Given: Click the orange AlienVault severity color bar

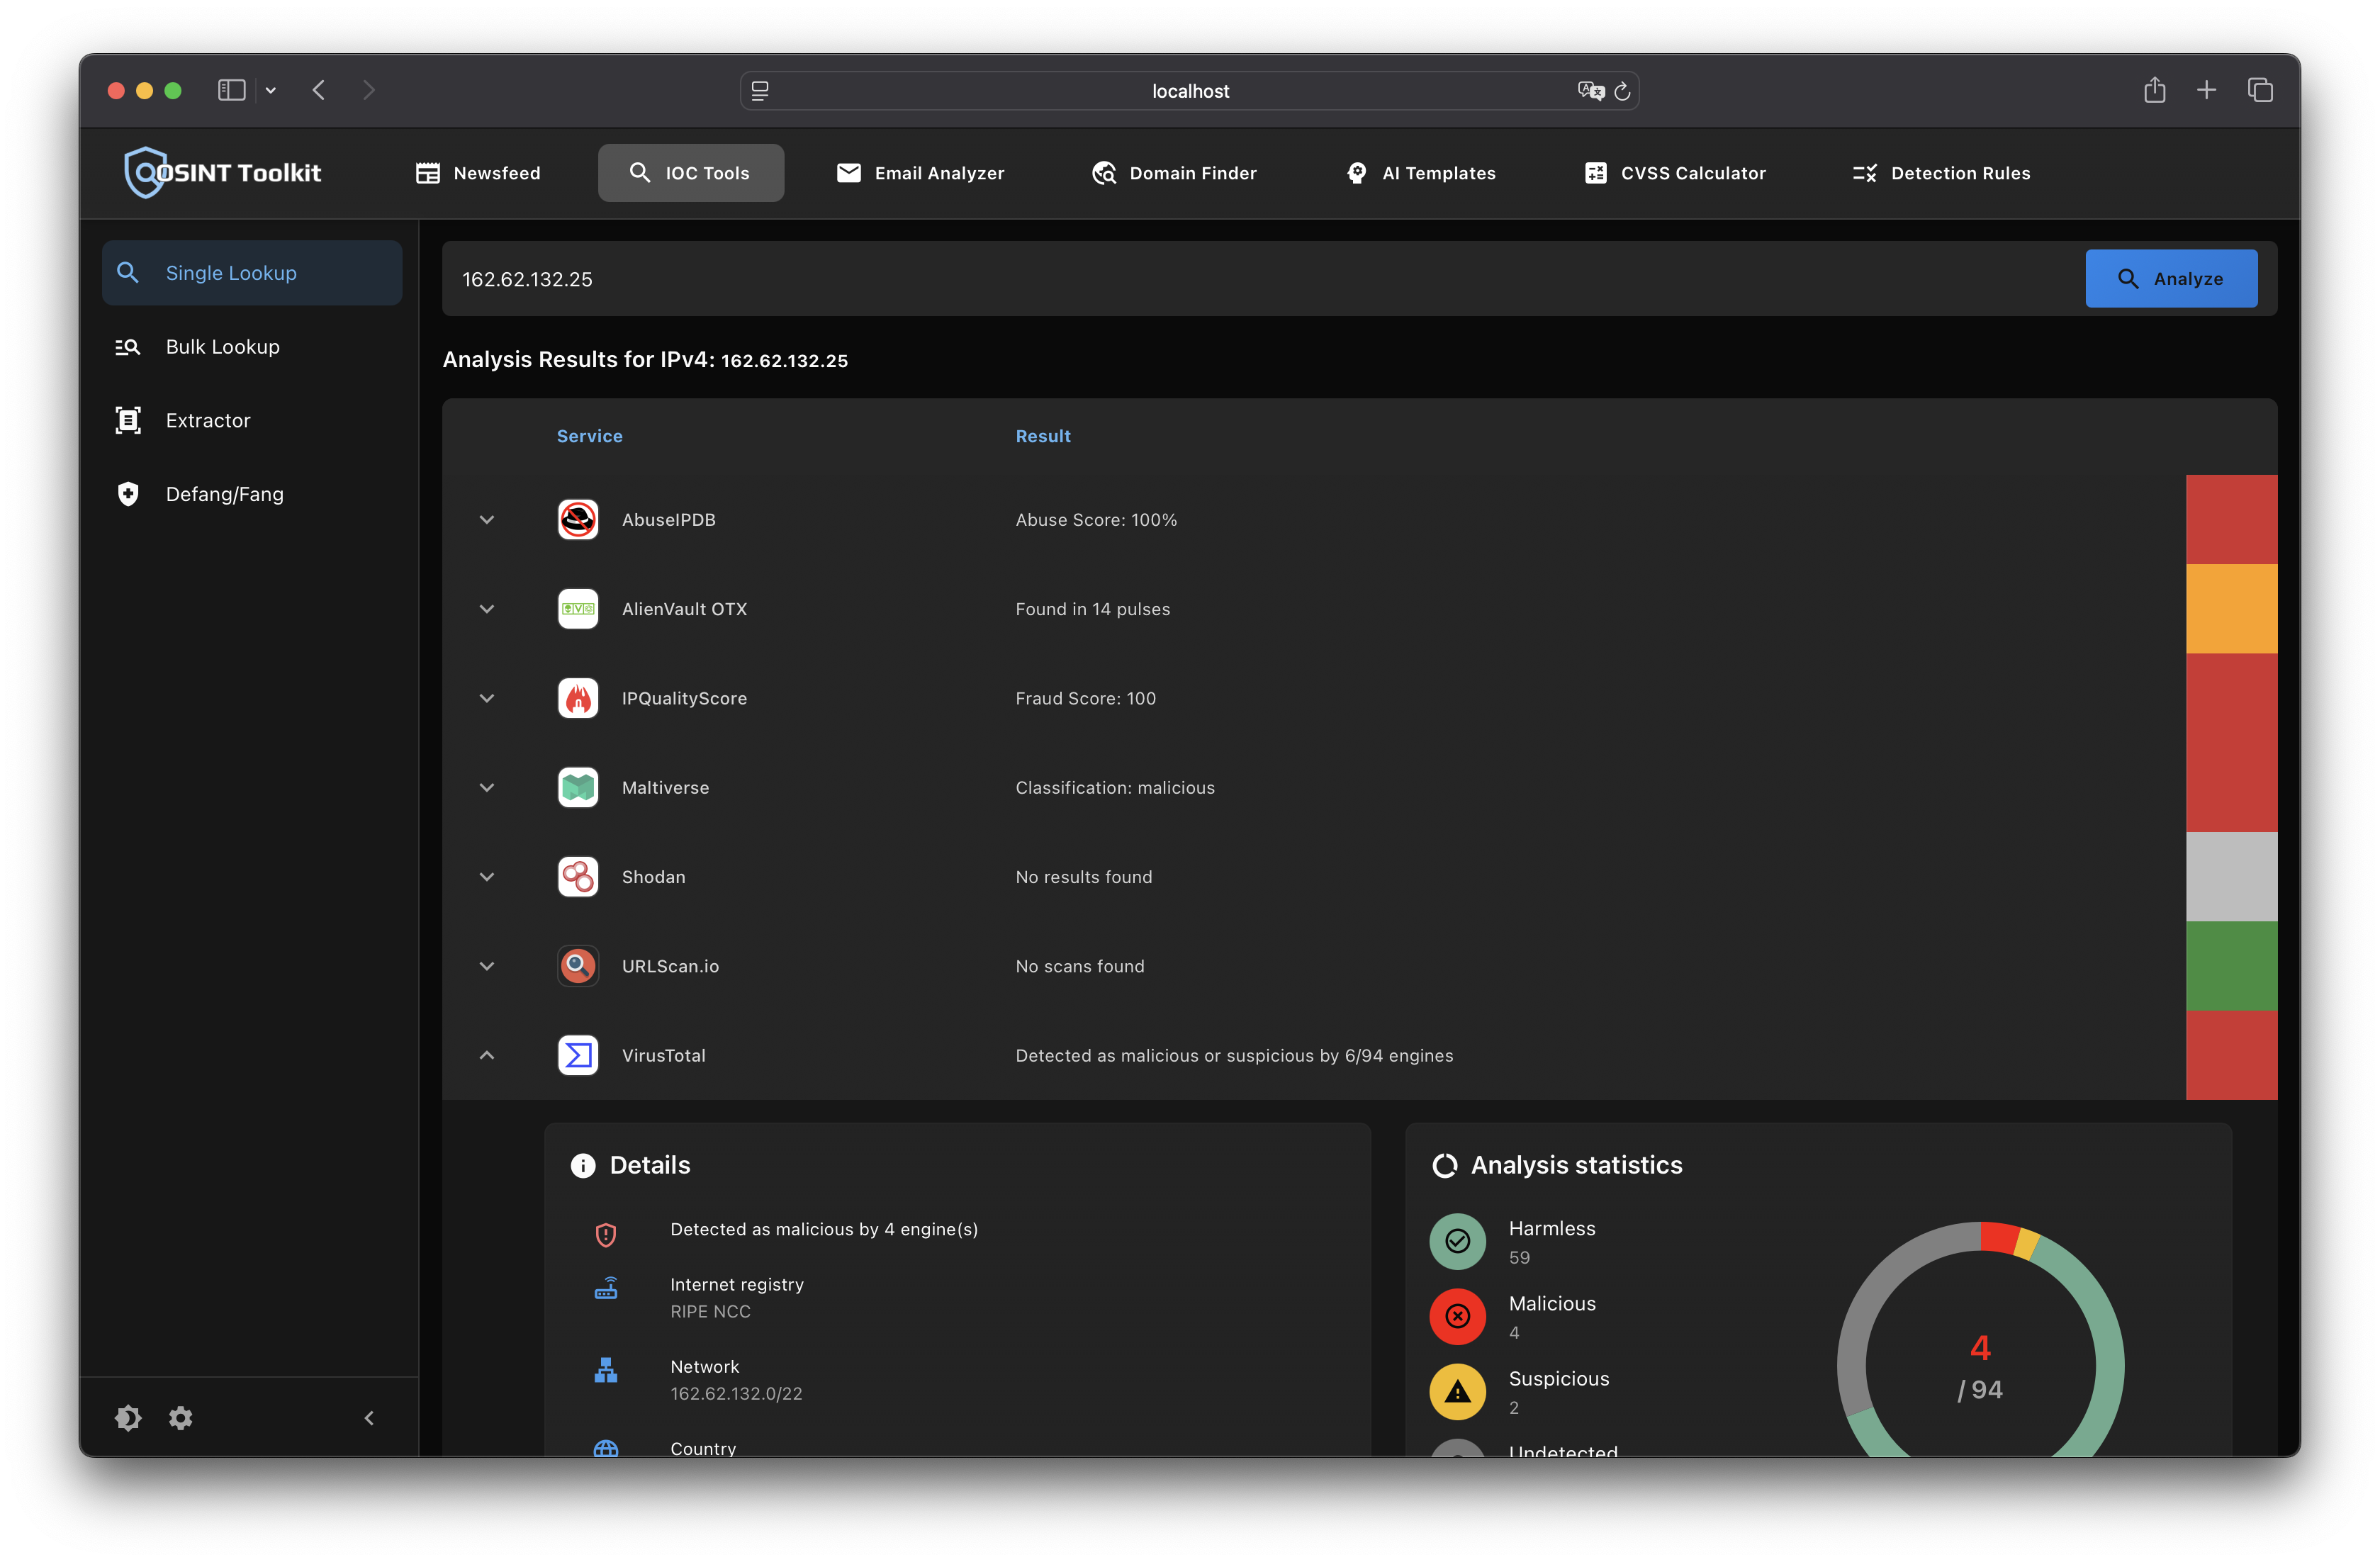Looking at the screenshot, I should (x=2231, y=609).
